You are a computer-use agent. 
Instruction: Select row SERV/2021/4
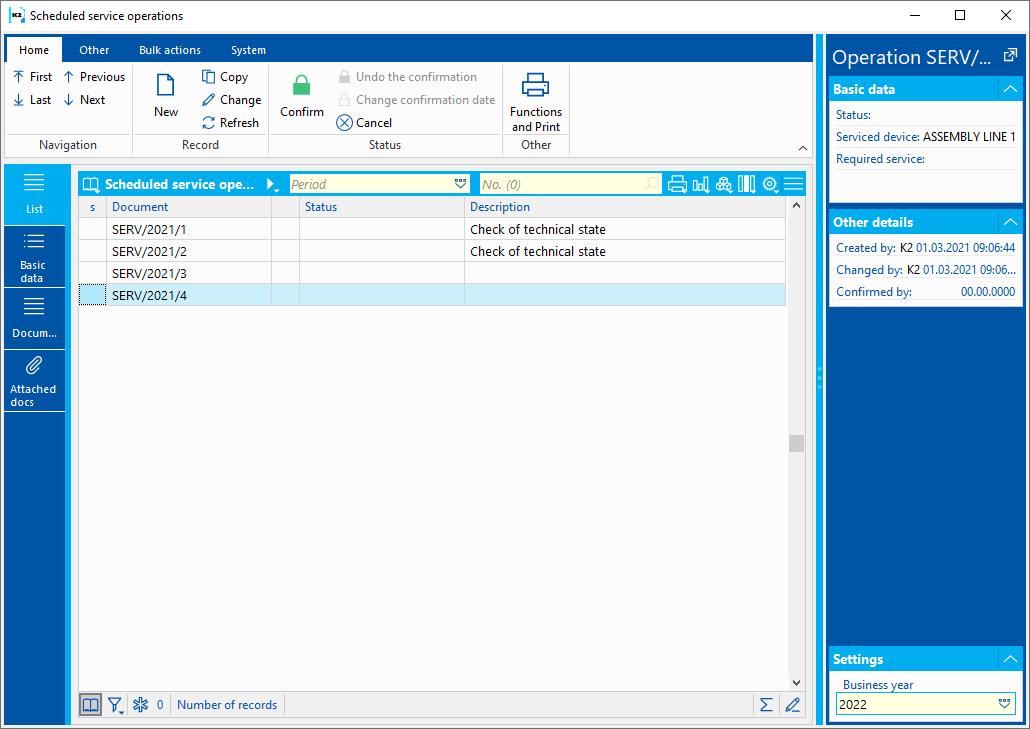(x=432, y=296)
